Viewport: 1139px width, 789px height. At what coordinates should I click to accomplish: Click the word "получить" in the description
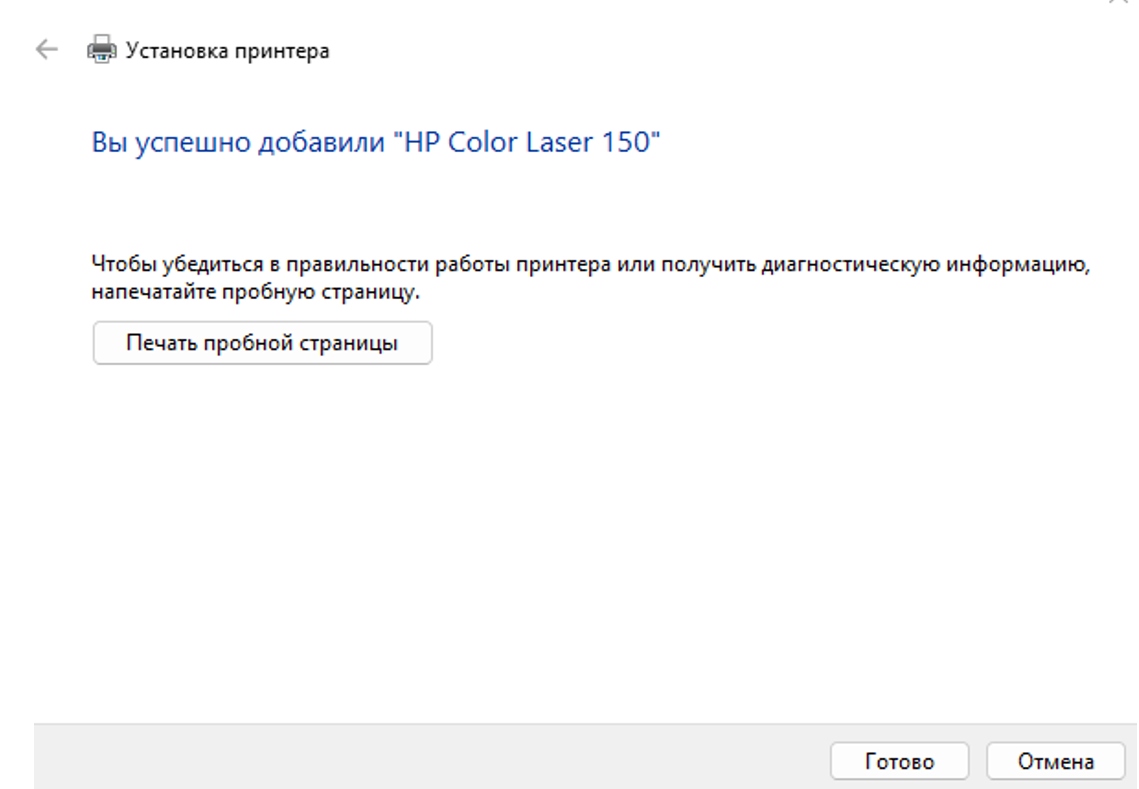click(718, 266)
